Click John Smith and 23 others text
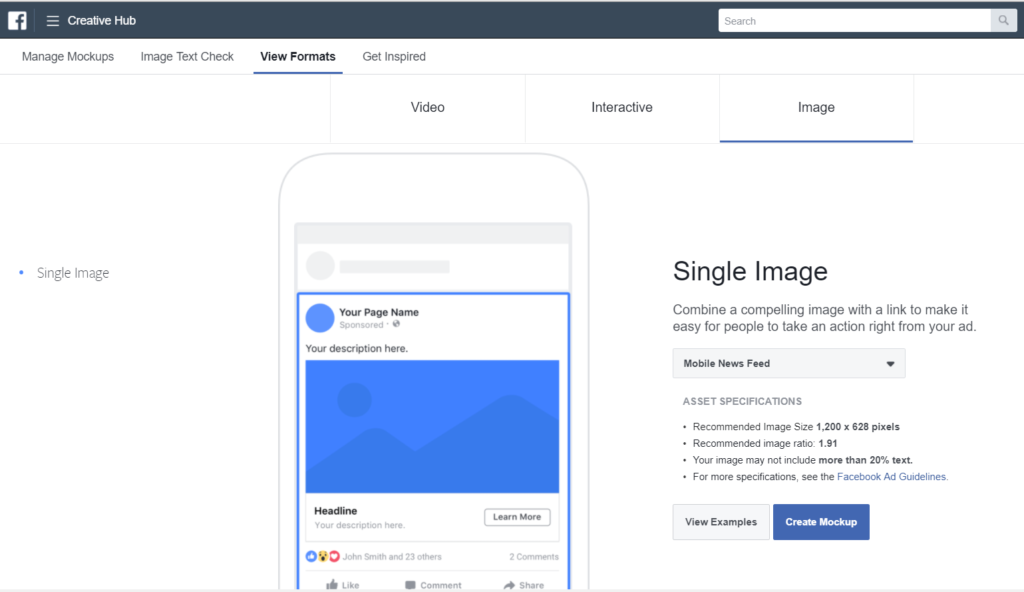The image size is (1024, 592). [x=392, y=557]
